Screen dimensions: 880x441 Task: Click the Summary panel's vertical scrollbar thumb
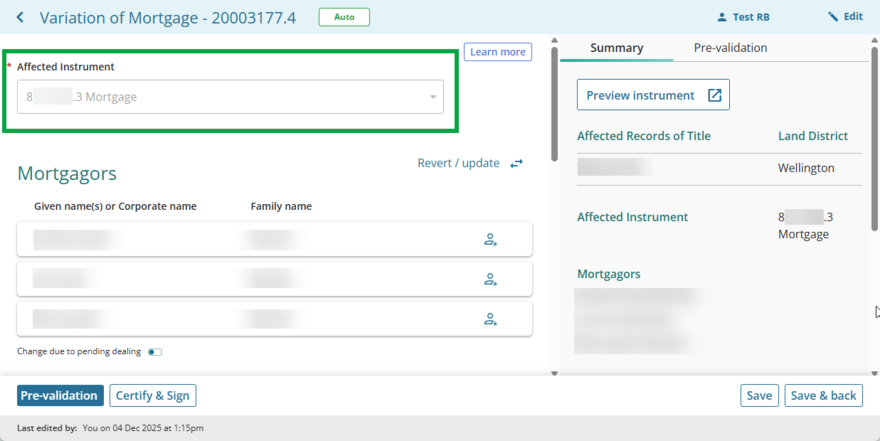(874, 139)
